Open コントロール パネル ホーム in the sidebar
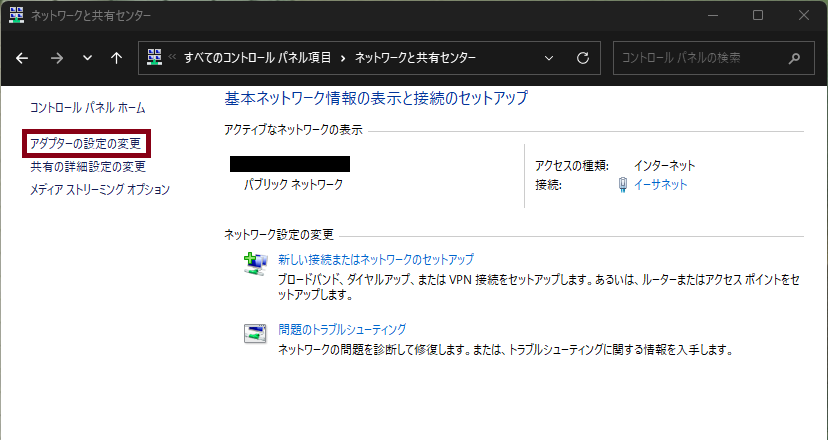828x440 pixels. [x=88, y=107]
